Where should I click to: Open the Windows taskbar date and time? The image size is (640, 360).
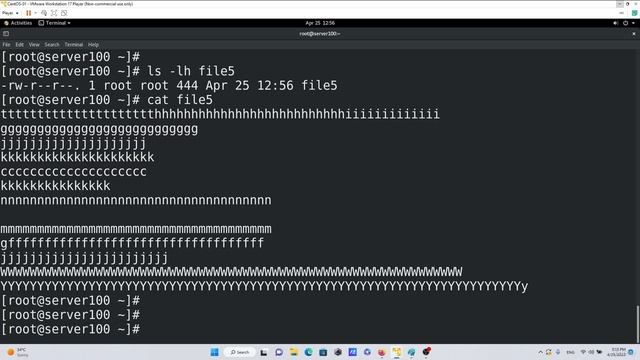click(x=617, y=352)
